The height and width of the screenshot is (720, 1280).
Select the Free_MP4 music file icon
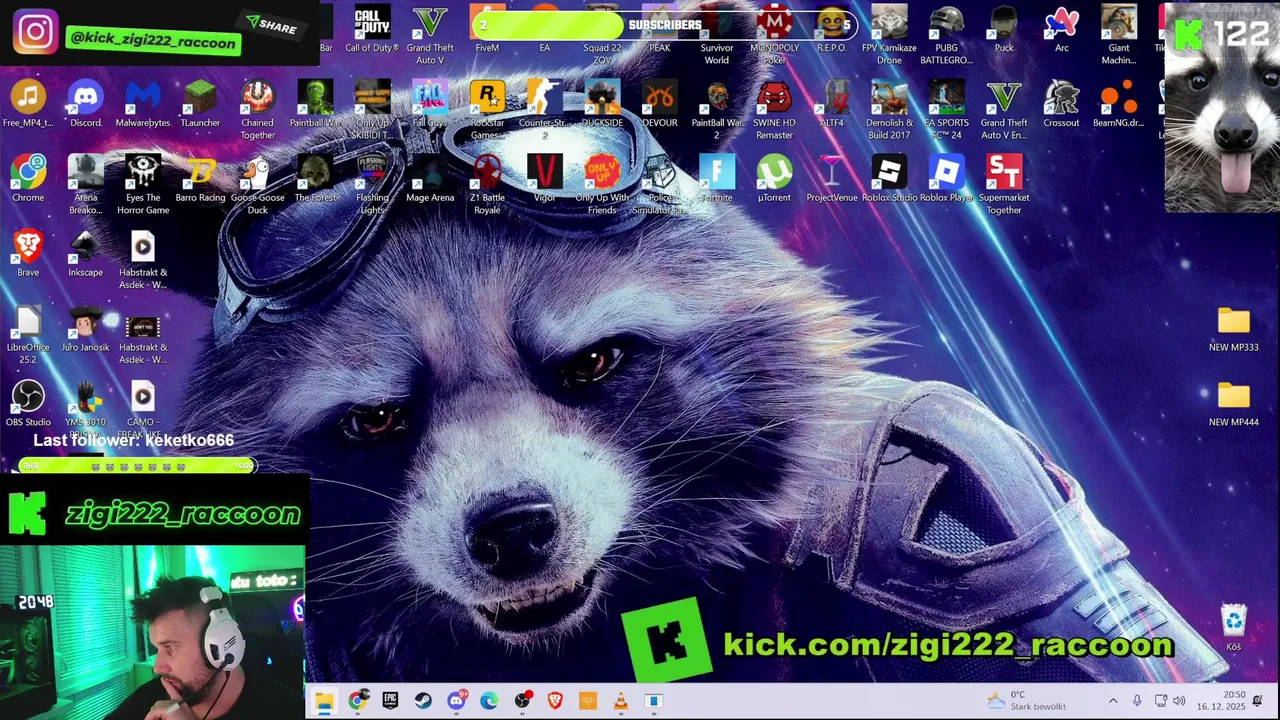tap(28, 104)
